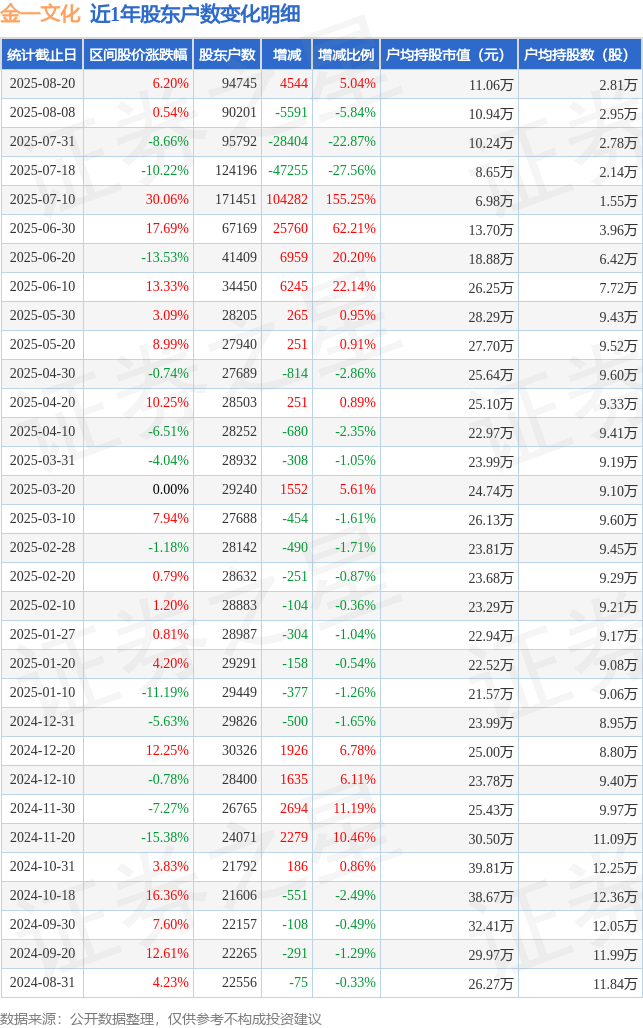Select the date cell 2025-06-30

[x=43, y=228]
